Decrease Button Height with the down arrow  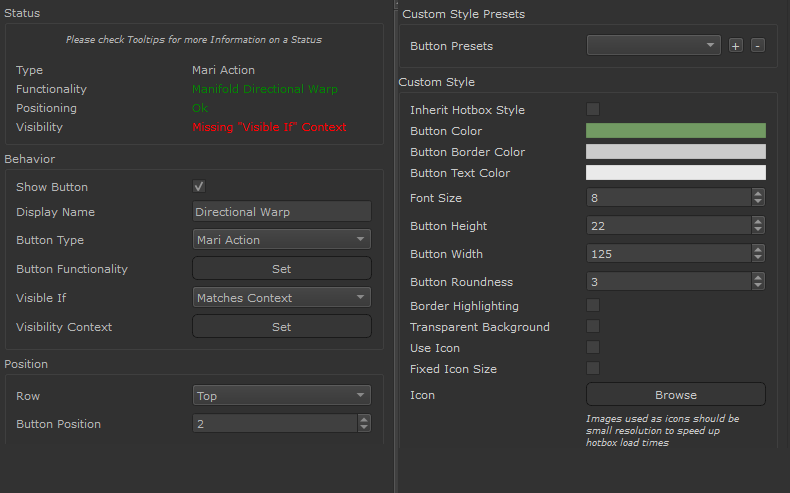[758, 230]
